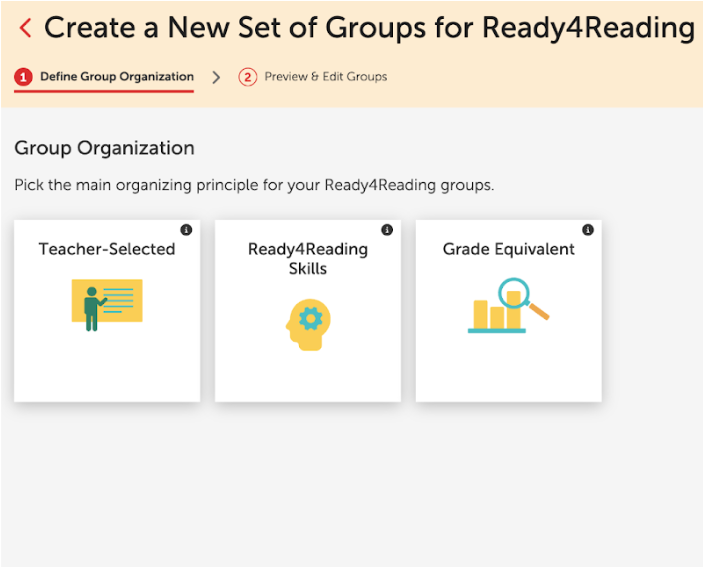Open info for Teacher-Selected card

[x=186, y=230]
